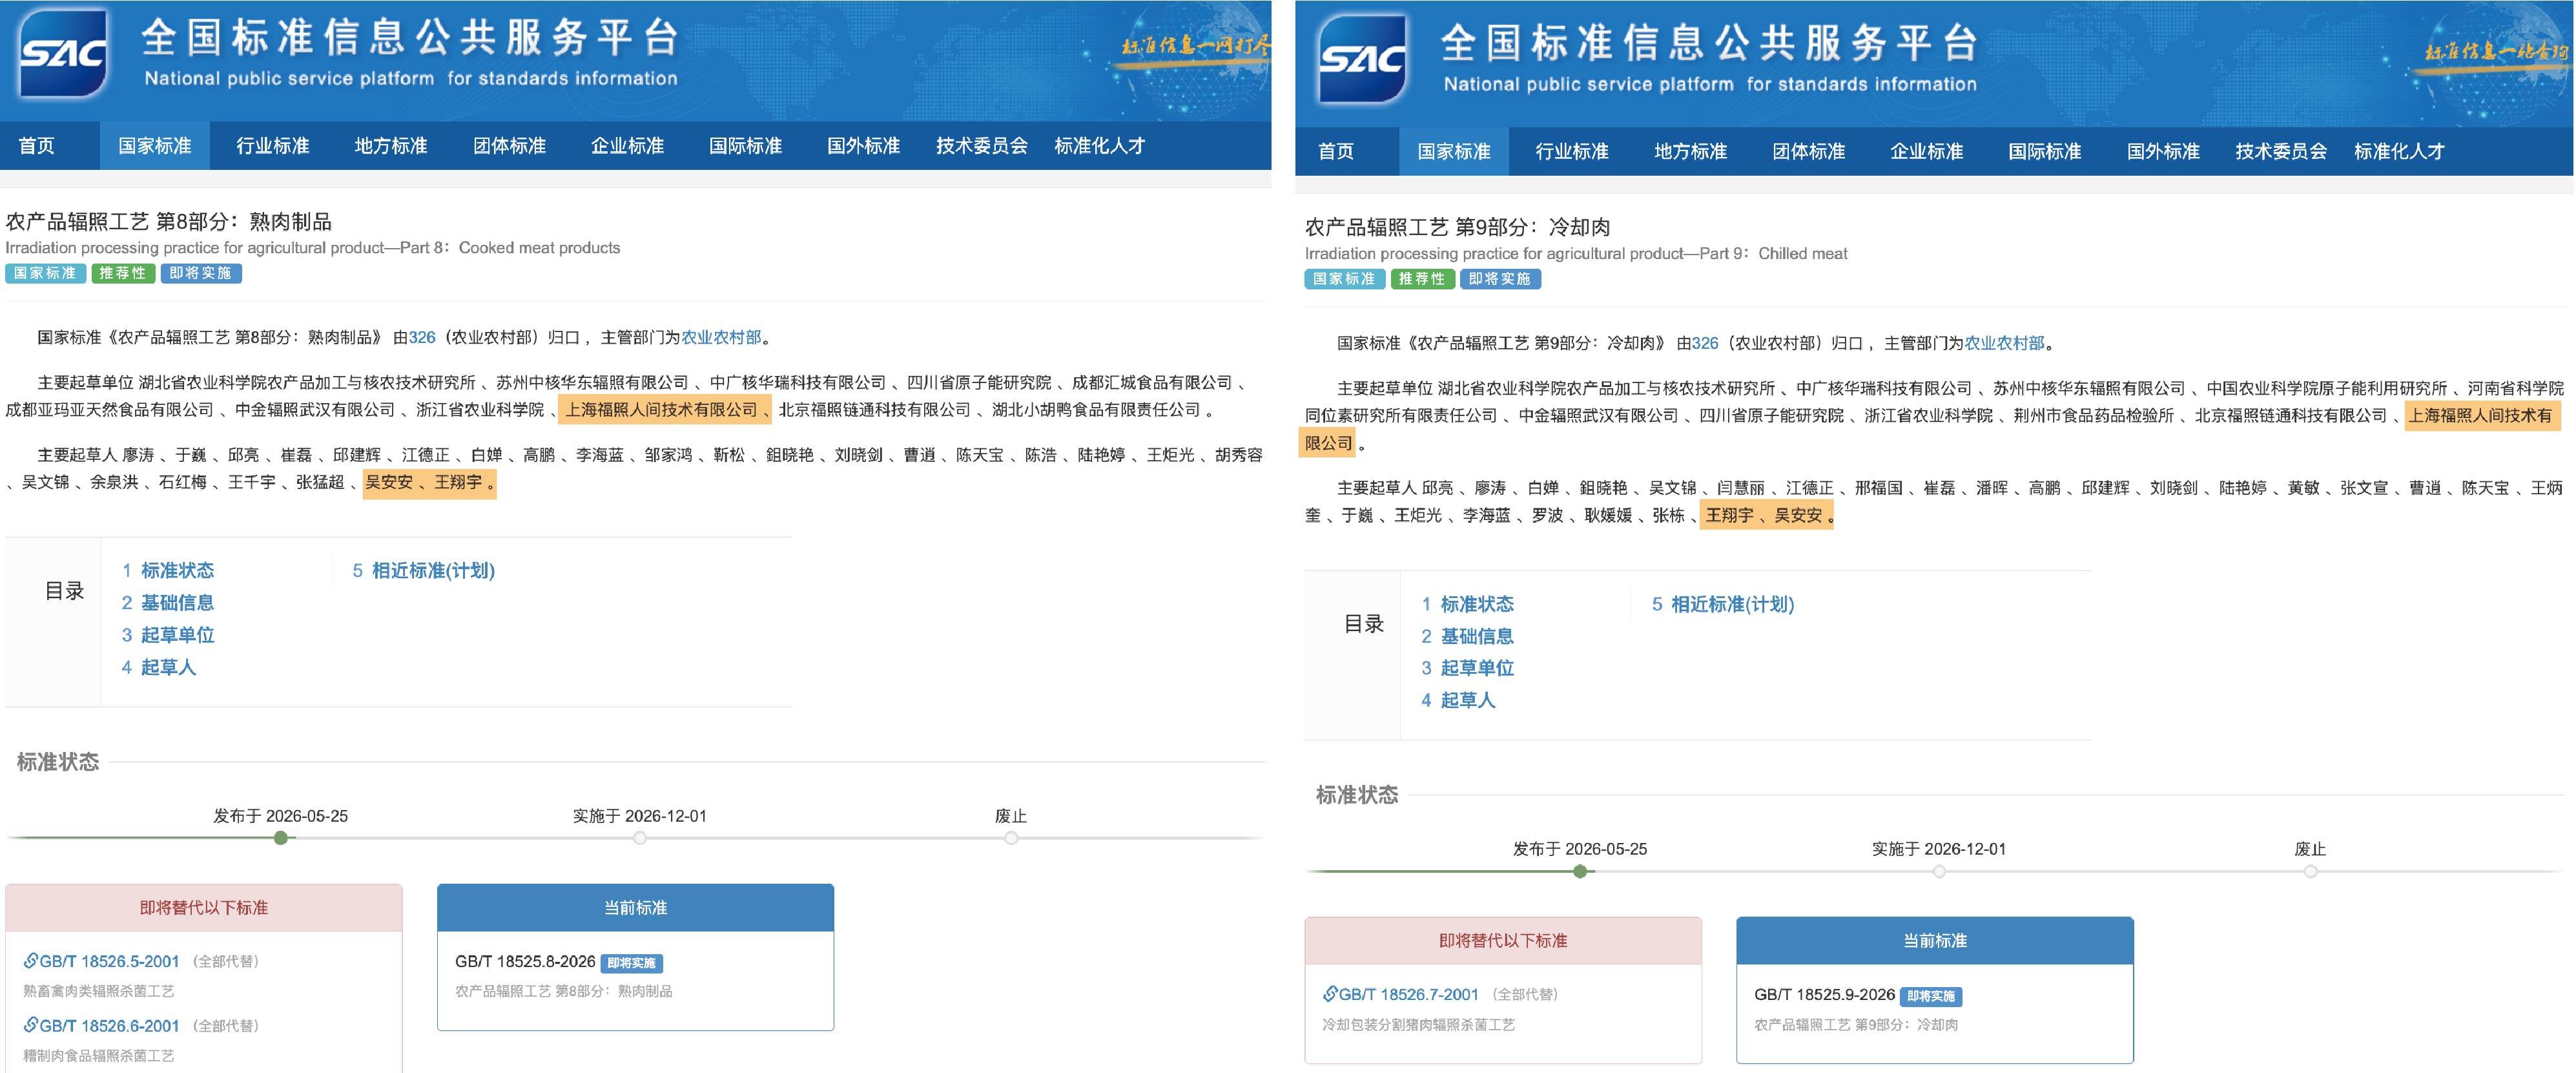Go to 地方标准 in the Part 9 page navbar
Image resolution: width=2576 pixels, height=1073 pixels.
tap(1690, 152)
